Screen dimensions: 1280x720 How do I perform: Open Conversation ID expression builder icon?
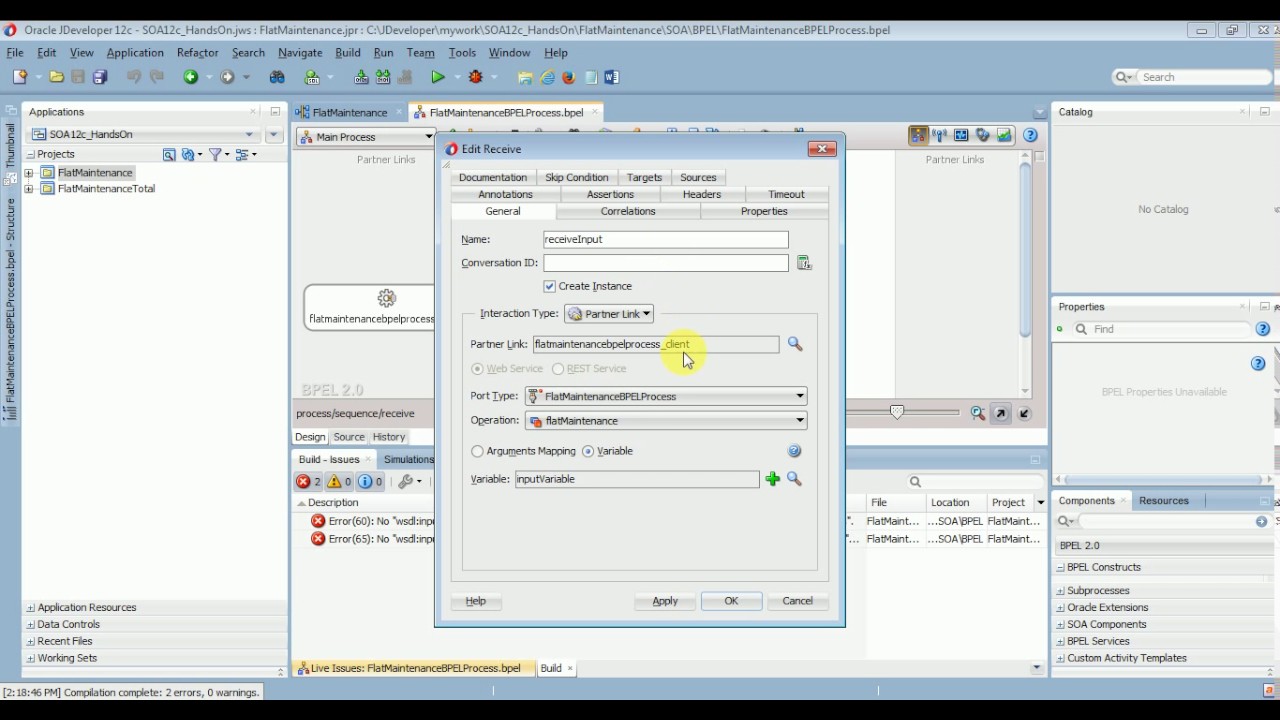pos(804,263)
